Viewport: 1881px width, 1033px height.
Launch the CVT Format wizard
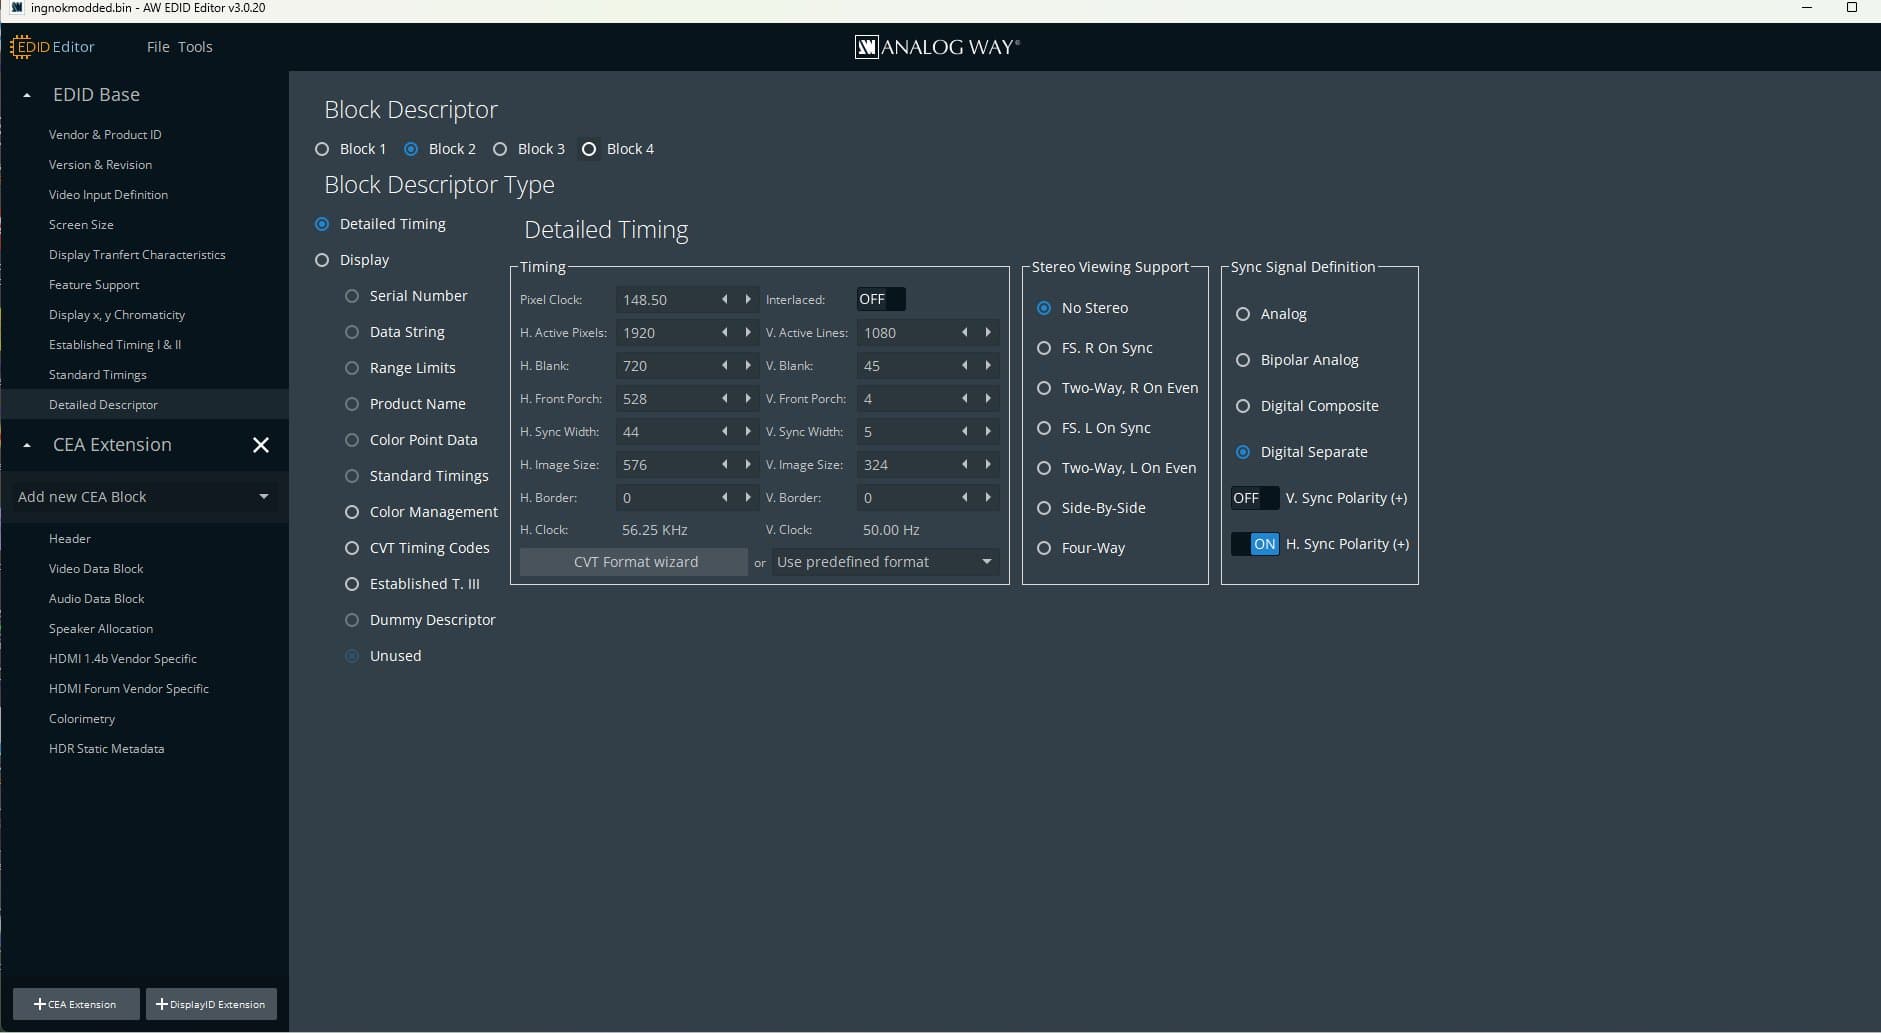[635, 562]
